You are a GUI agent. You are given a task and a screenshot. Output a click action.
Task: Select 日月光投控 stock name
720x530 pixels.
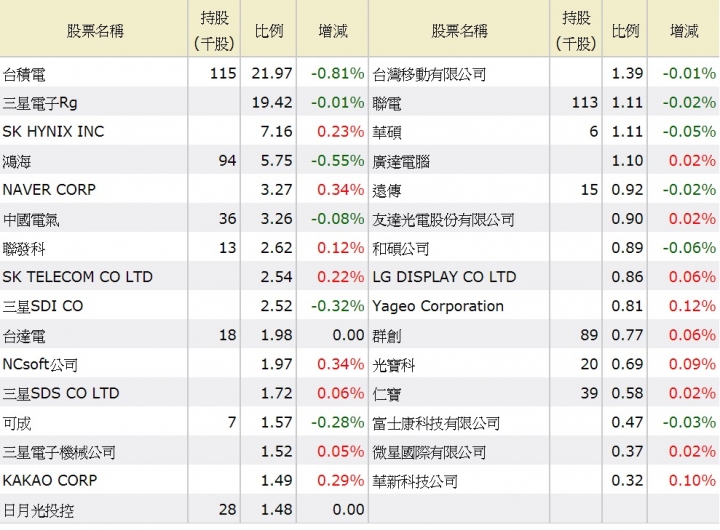pyautogui.click(x=39, y=510)
